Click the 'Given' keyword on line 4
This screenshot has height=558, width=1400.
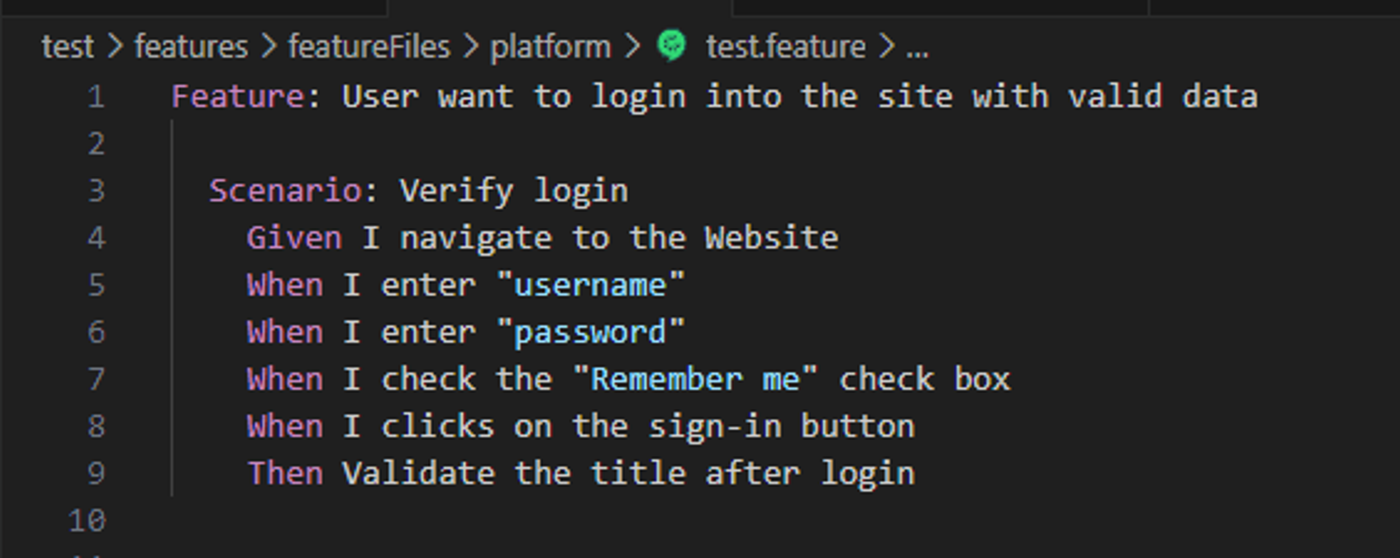(295, 238)
